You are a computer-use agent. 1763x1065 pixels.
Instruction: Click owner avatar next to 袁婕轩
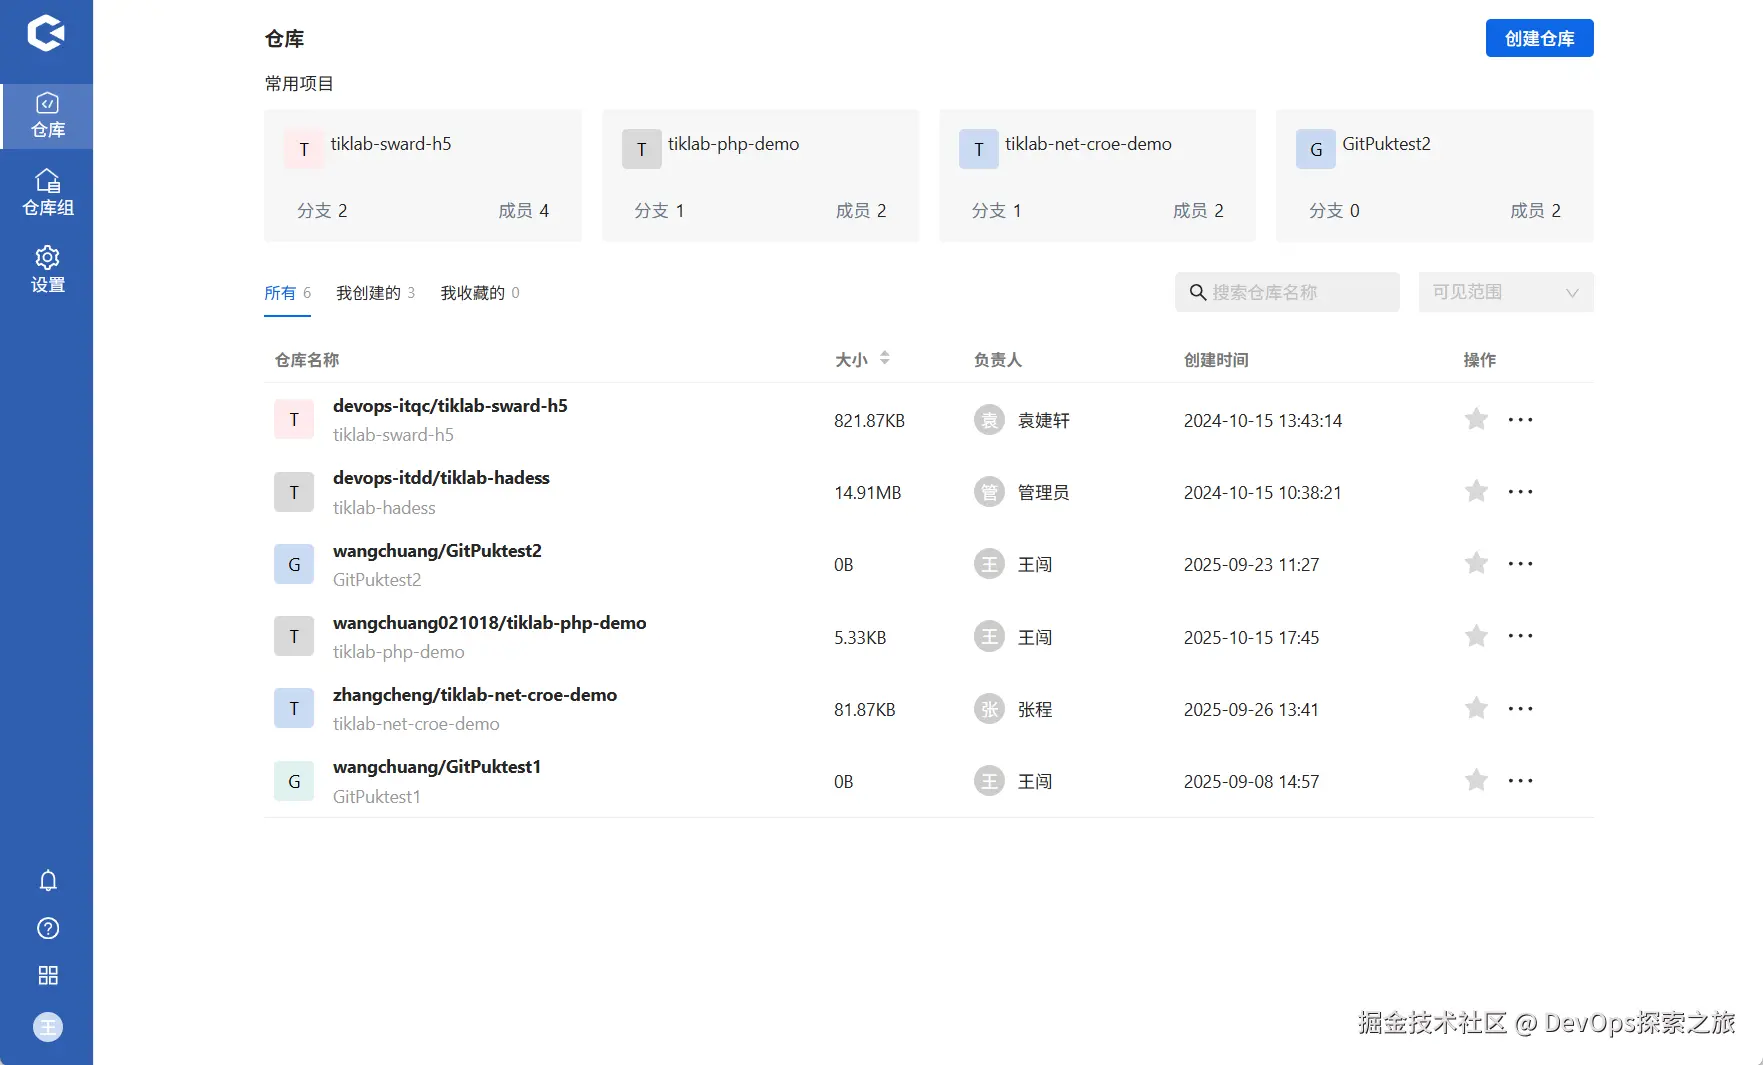989,420
